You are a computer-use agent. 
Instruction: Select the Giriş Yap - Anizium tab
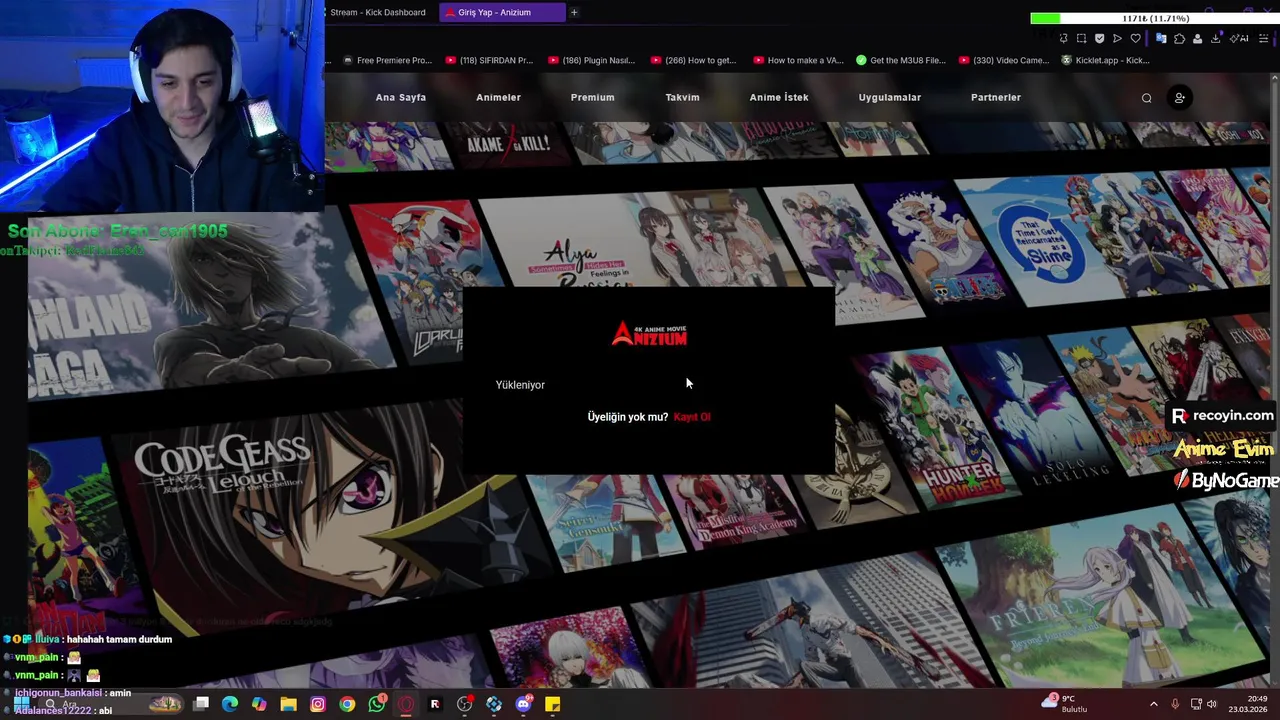(502, 12)
